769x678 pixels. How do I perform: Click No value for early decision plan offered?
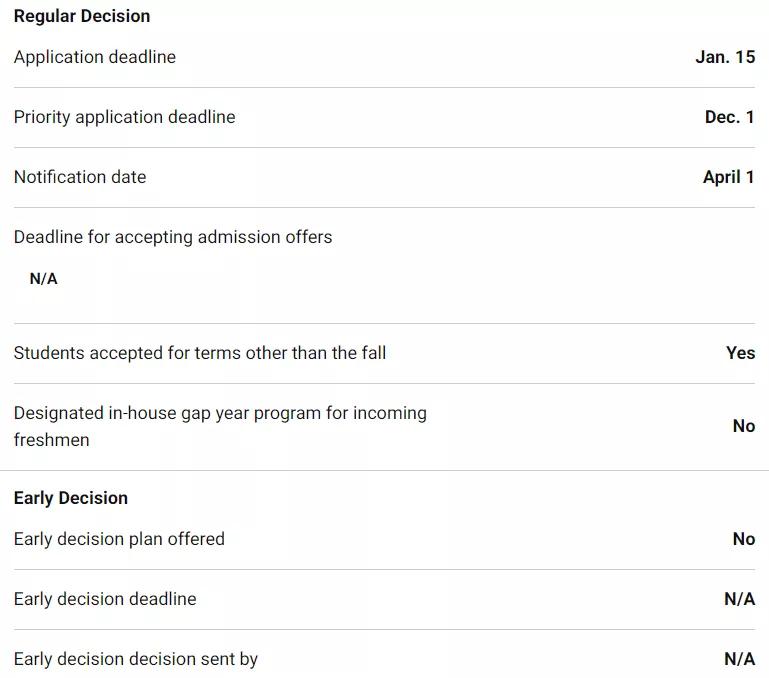743,539
